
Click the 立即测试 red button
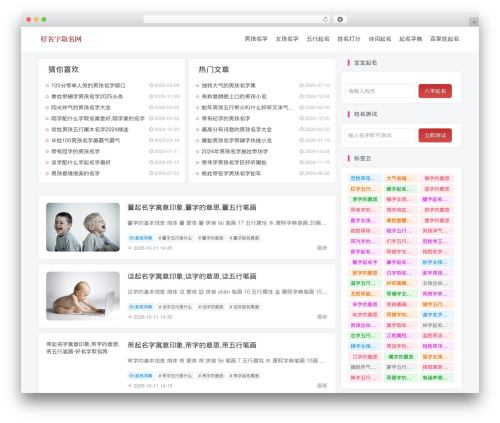point(435,135)
